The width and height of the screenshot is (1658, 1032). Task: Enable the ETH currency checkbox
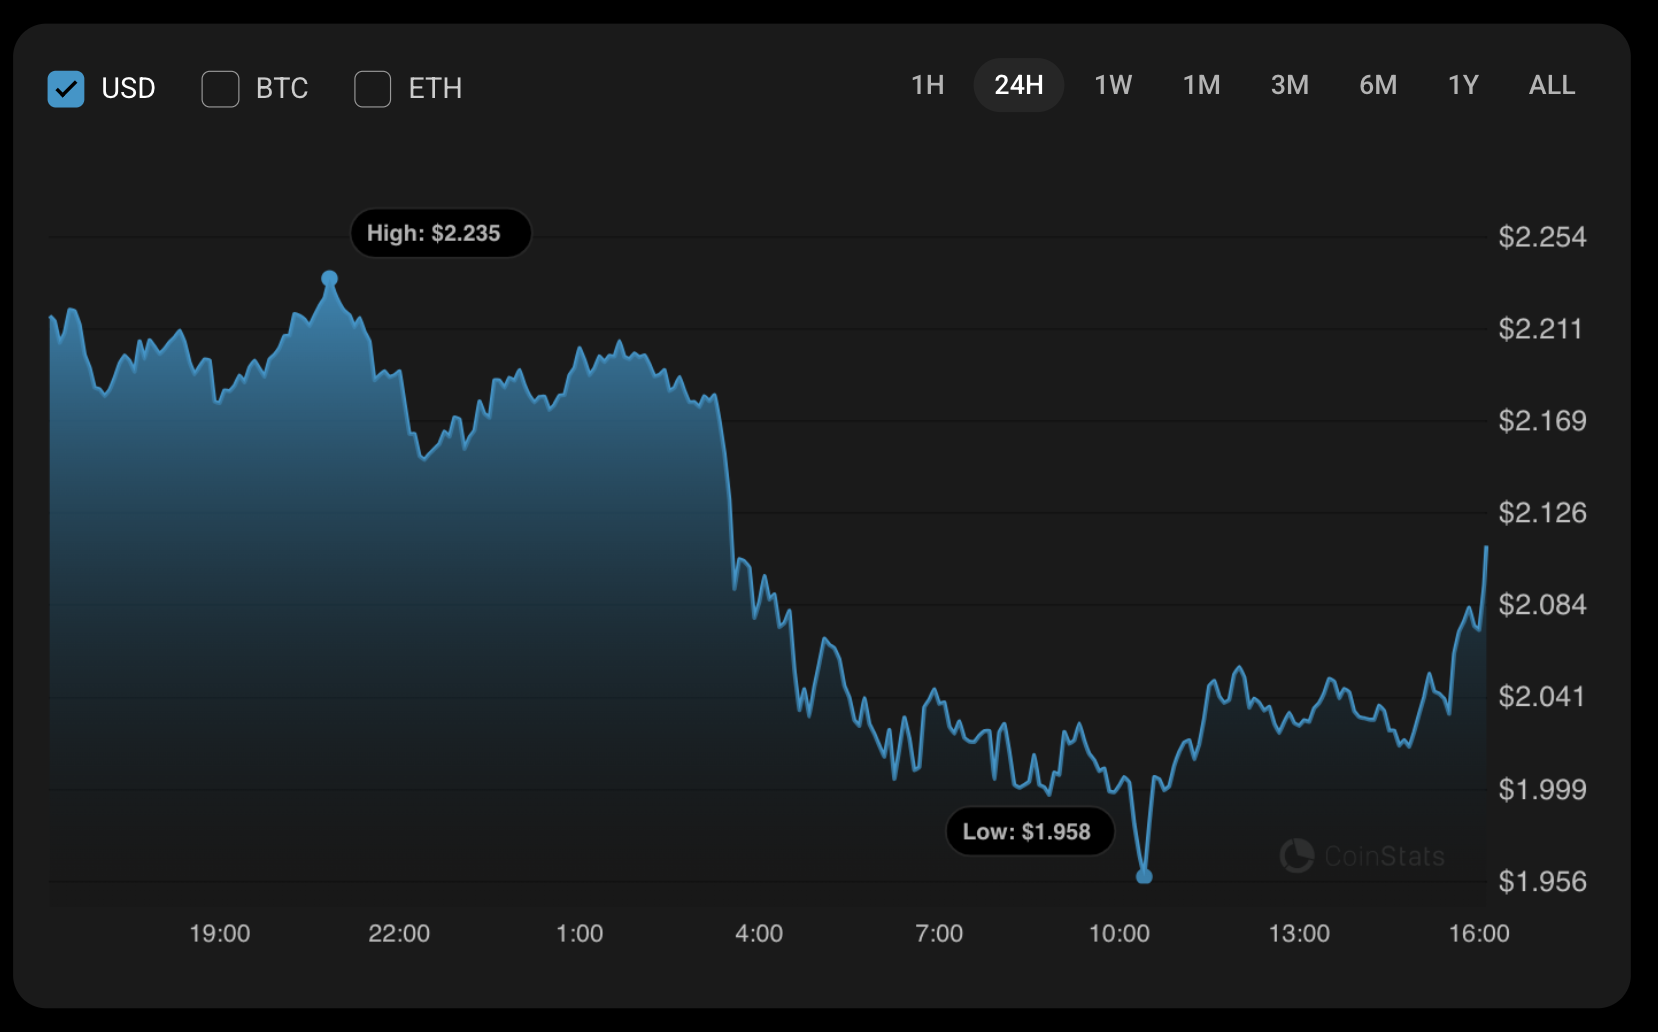click(372, 89)
